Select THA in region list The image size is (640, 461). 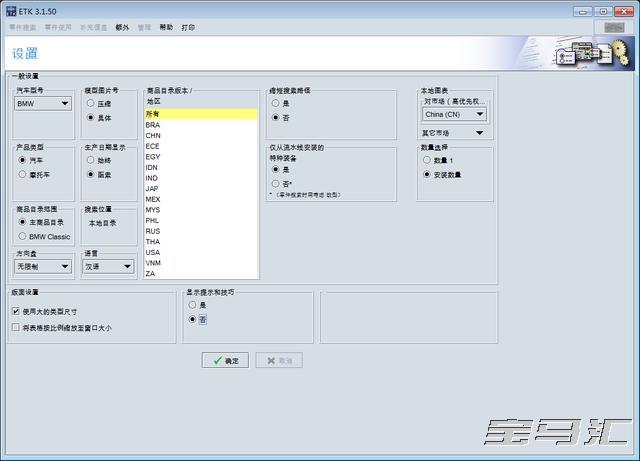coord(201,242)
